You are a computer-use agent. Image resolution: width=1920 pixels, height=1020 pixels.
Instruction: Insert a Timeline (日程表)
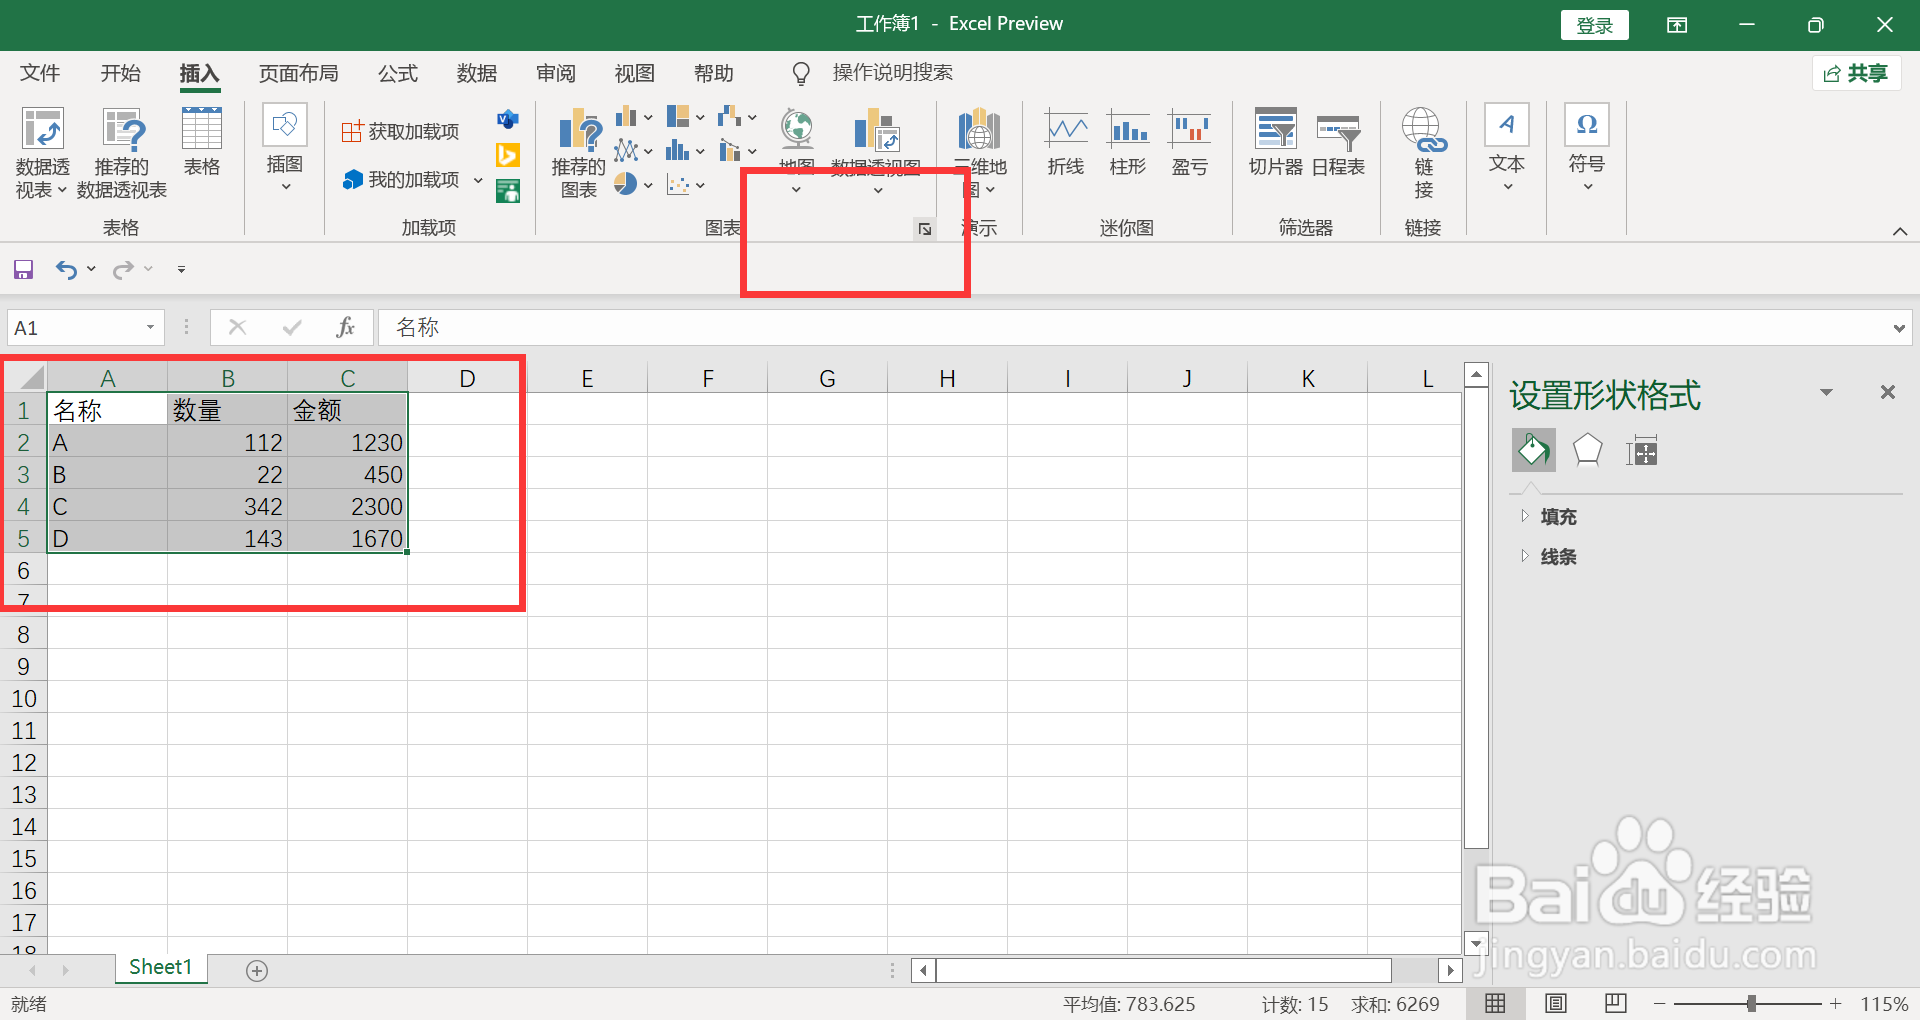[x=1338, y=143]
